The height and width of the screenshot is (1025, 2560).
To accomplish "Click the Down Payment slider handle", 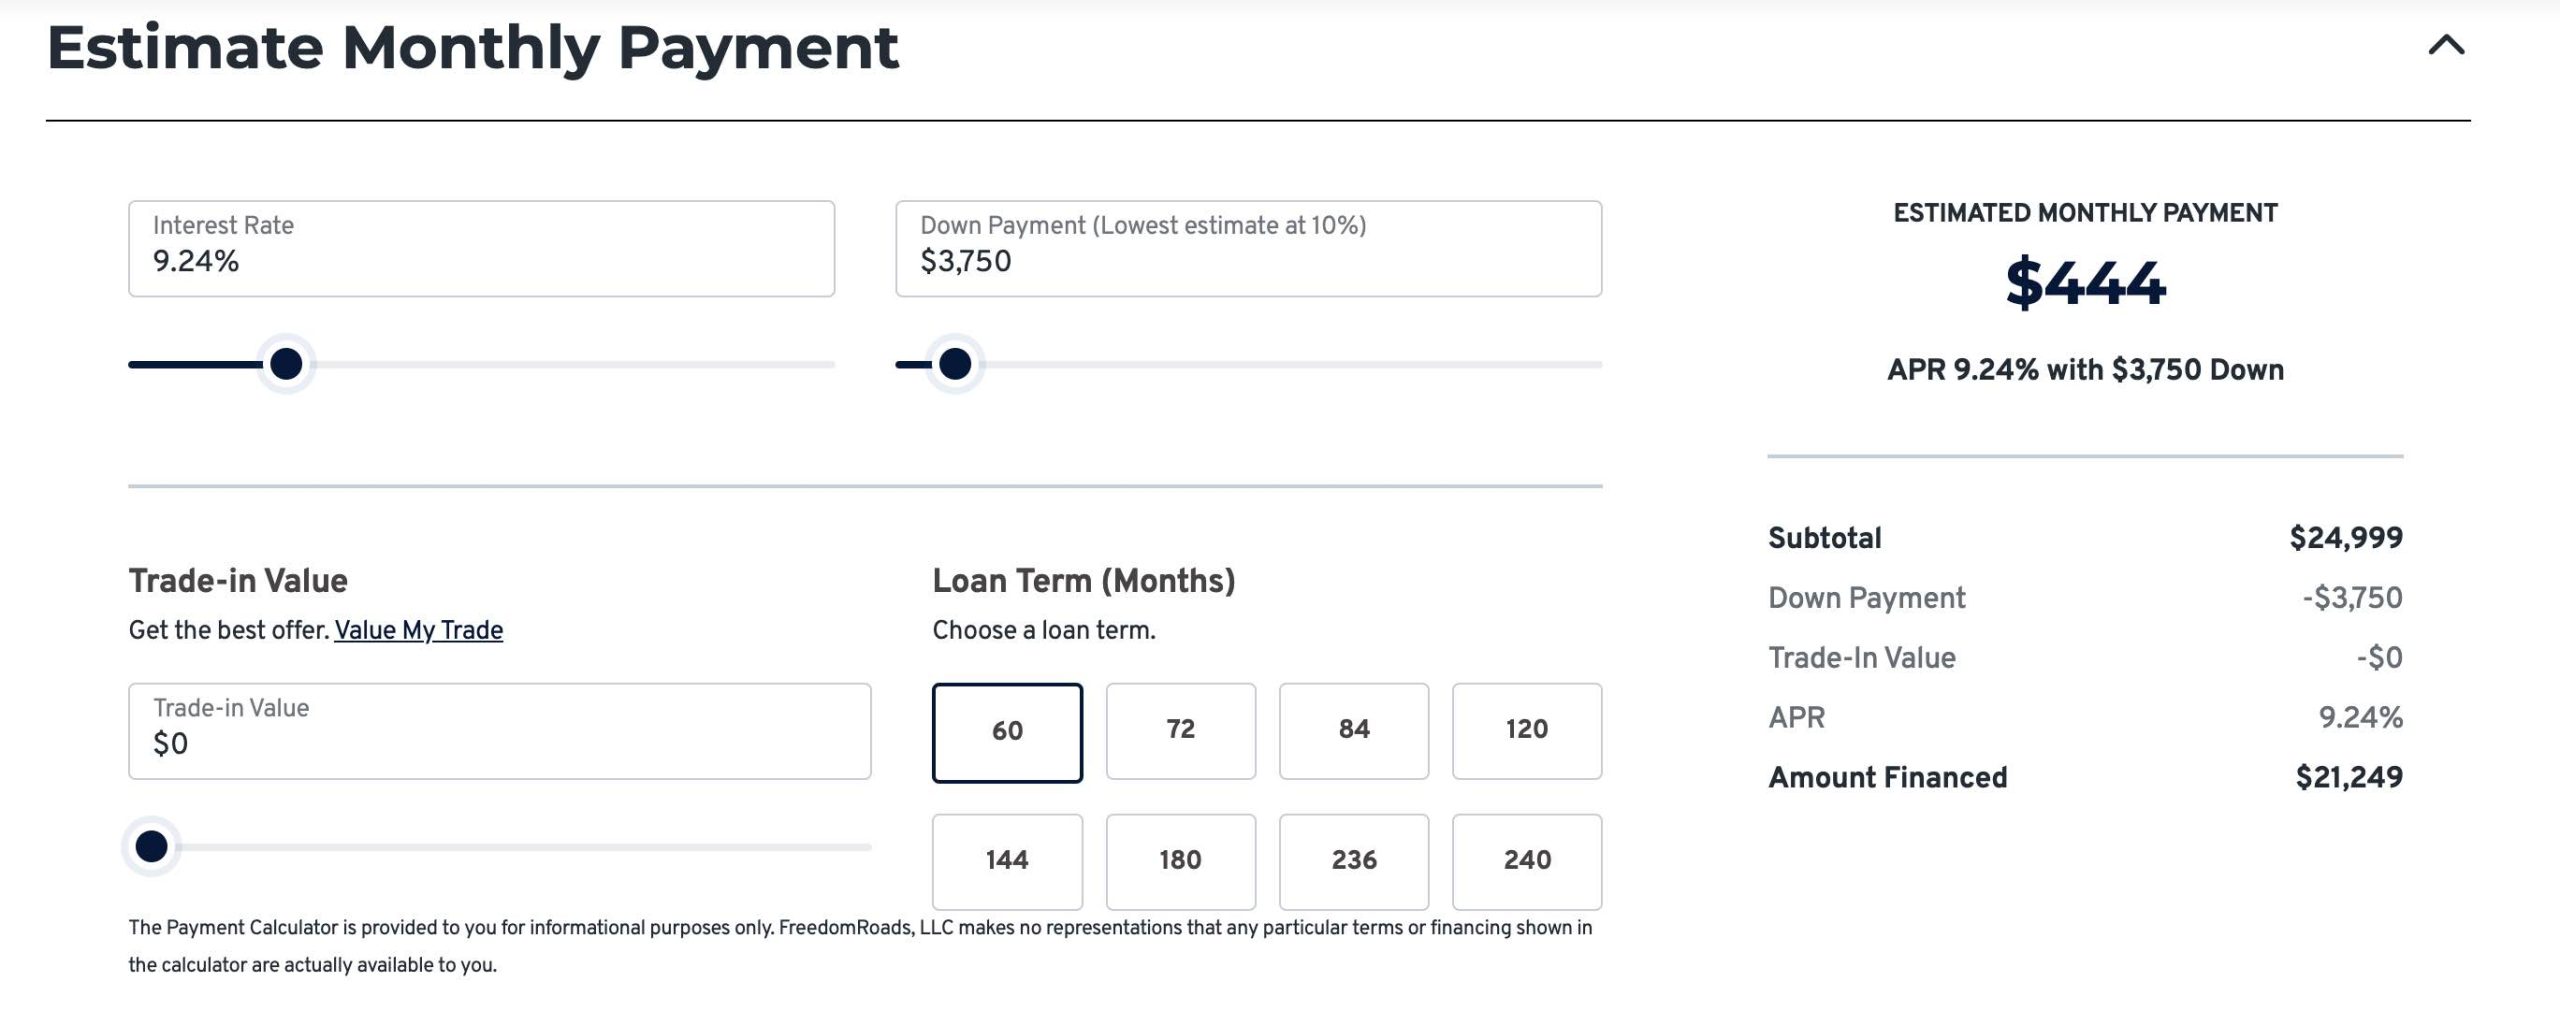I will pyautogui.click(x=955, y=364).
